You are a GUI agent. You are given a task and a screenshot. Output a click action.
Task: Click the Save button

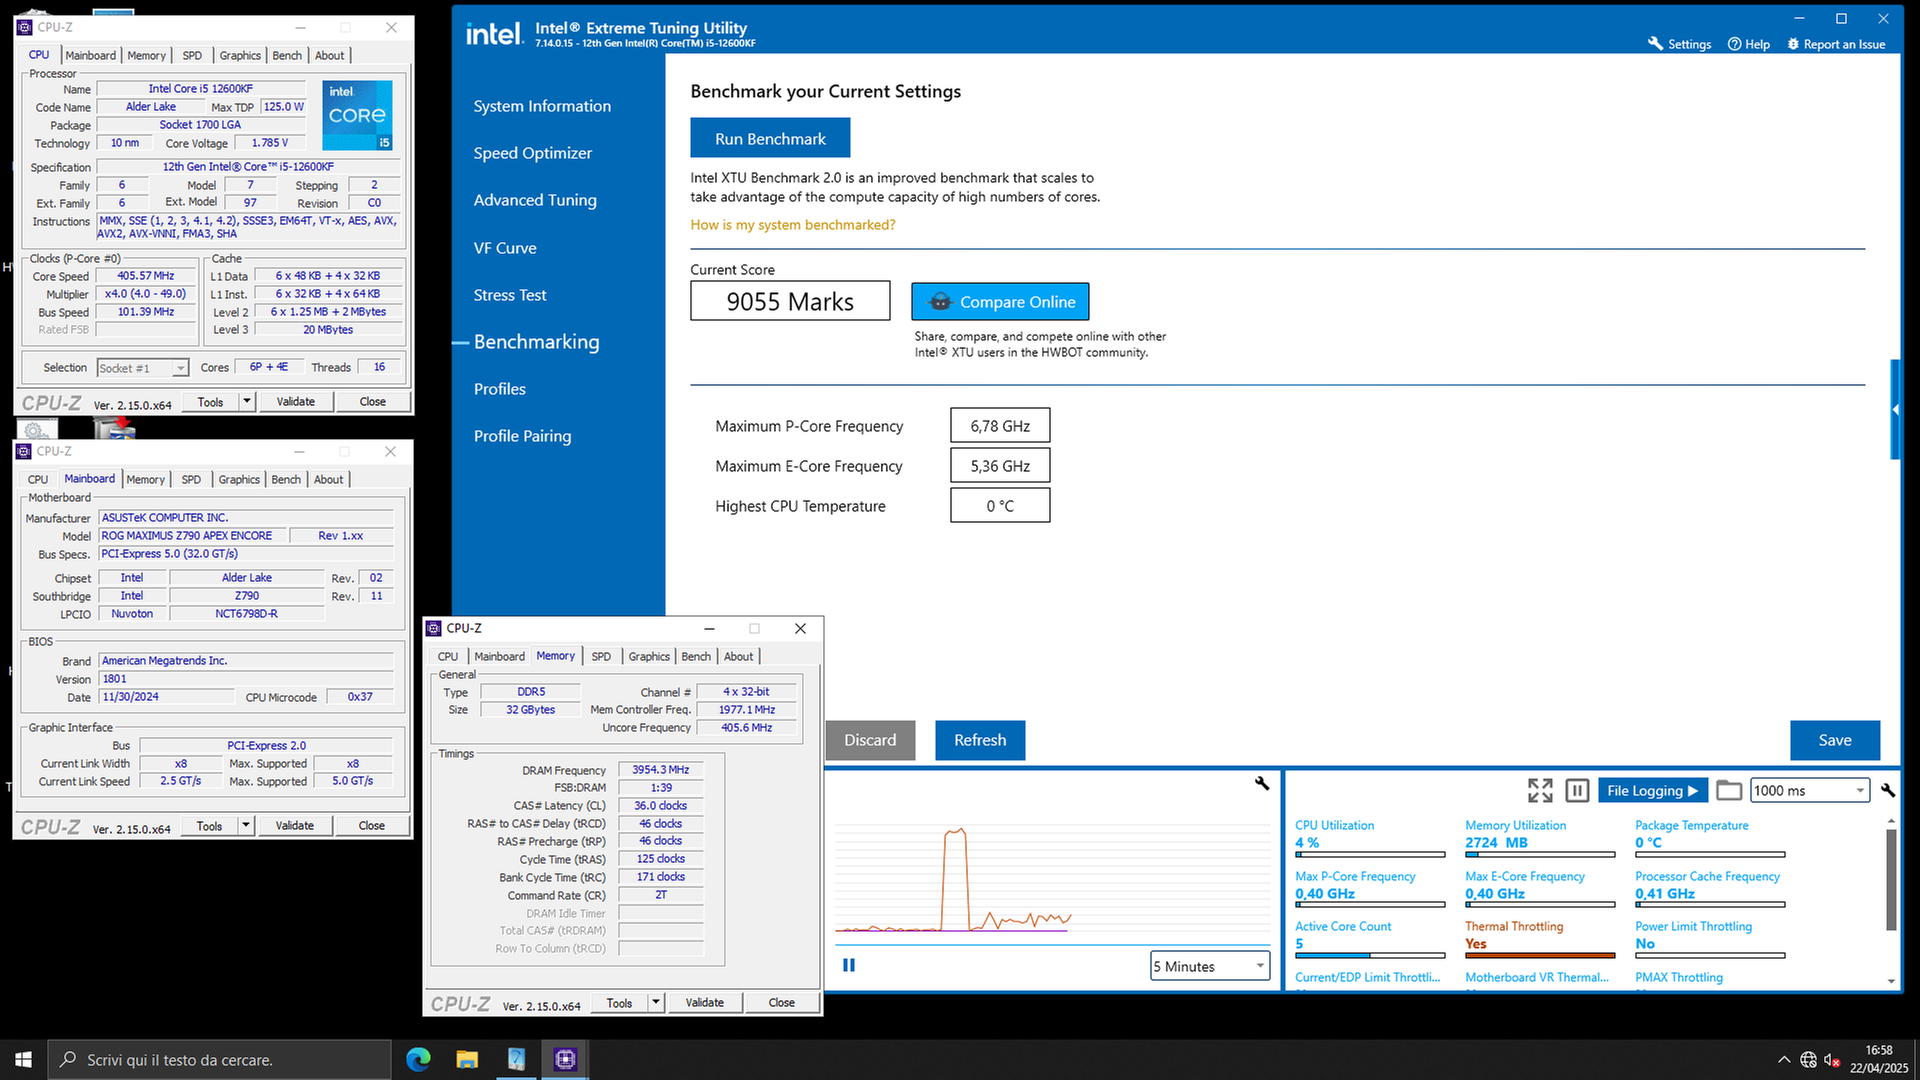point(1835,740)
